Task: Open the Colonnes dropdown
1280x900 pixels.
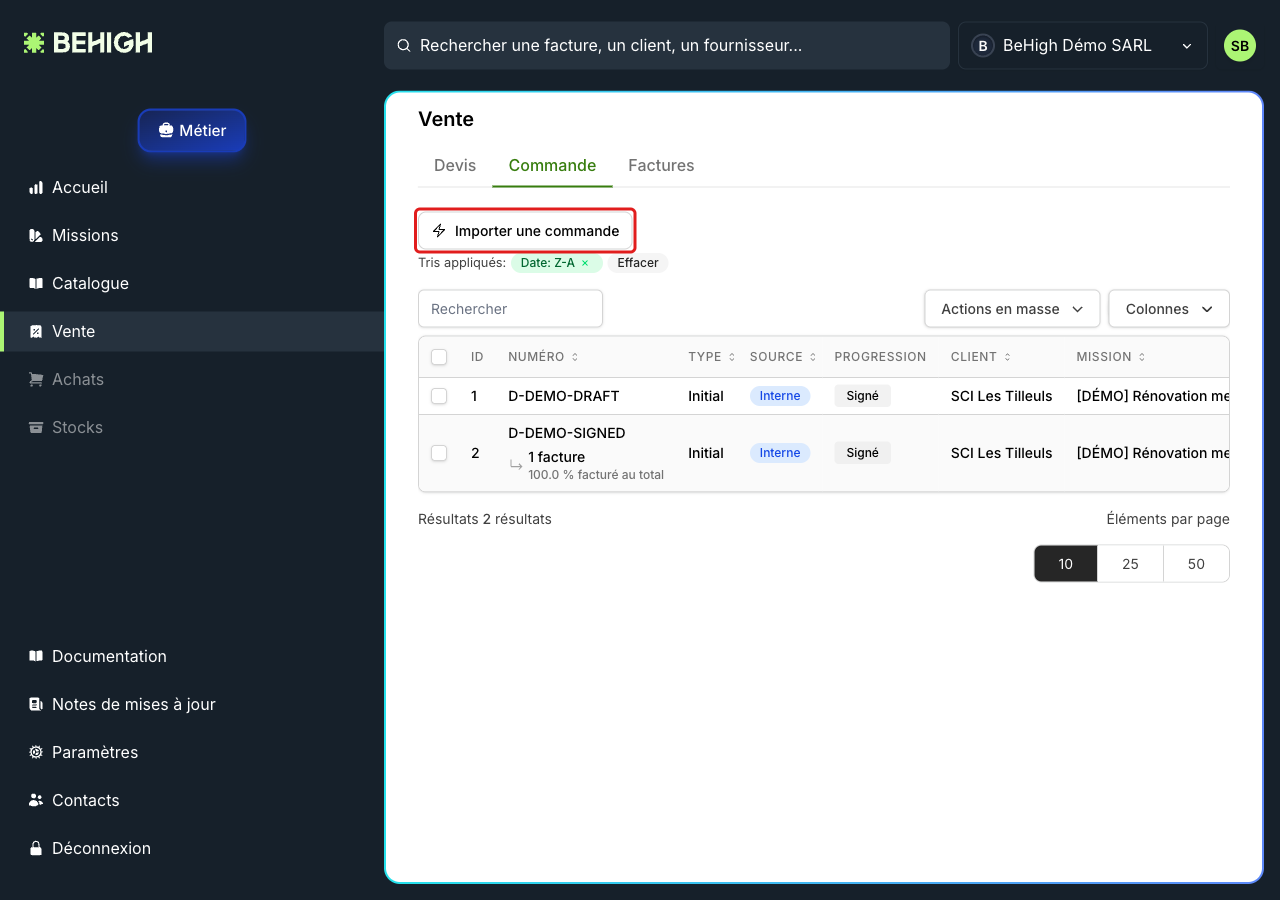Action: [1169, 309]
